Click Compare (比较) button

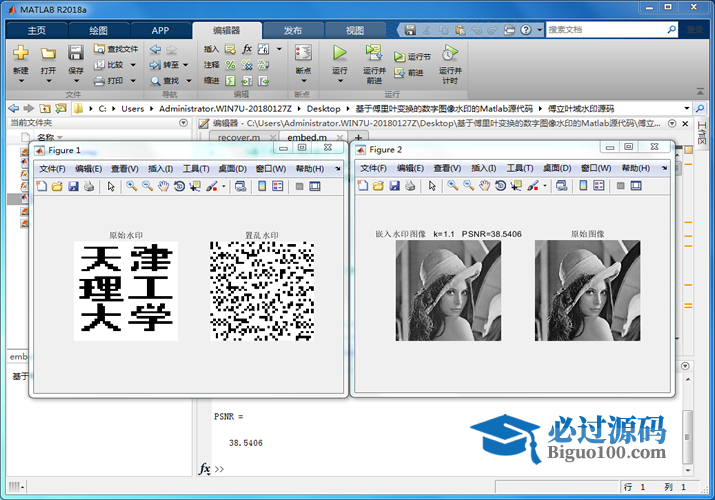coord(109,65)
